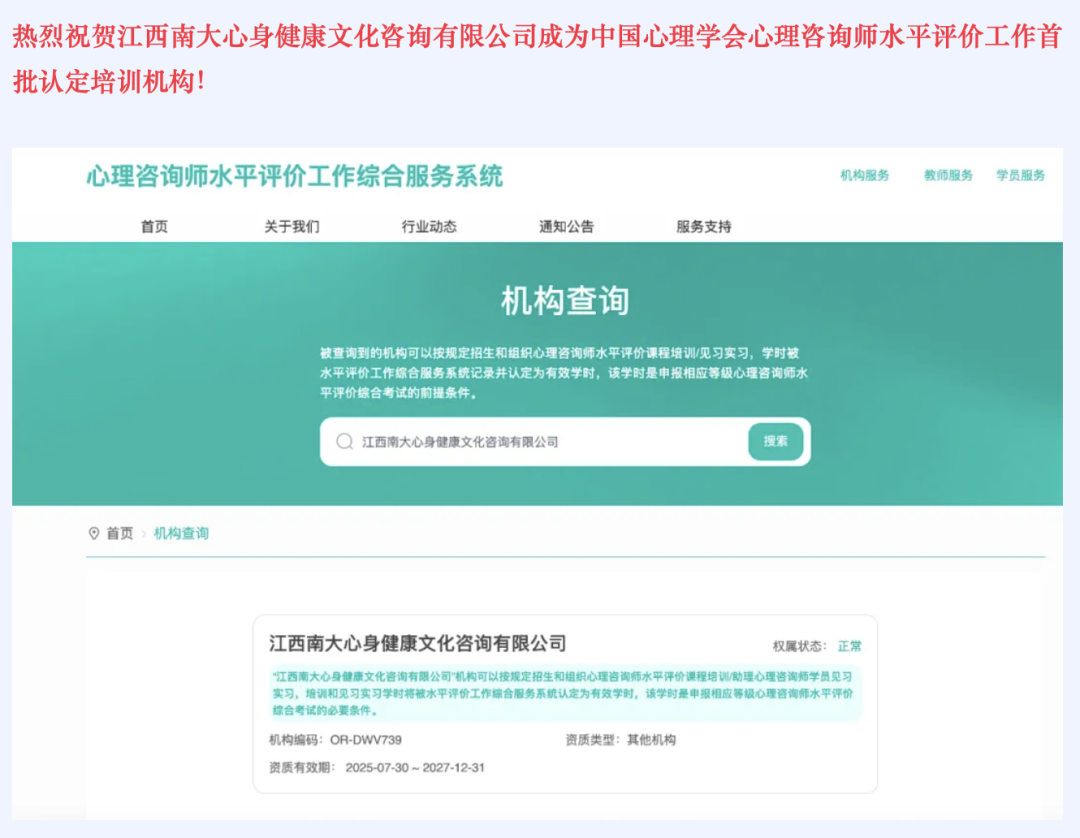1080x838 pixels.
Task: Click the location pin icon in the breadcrumb
Action: click(94, 533)
